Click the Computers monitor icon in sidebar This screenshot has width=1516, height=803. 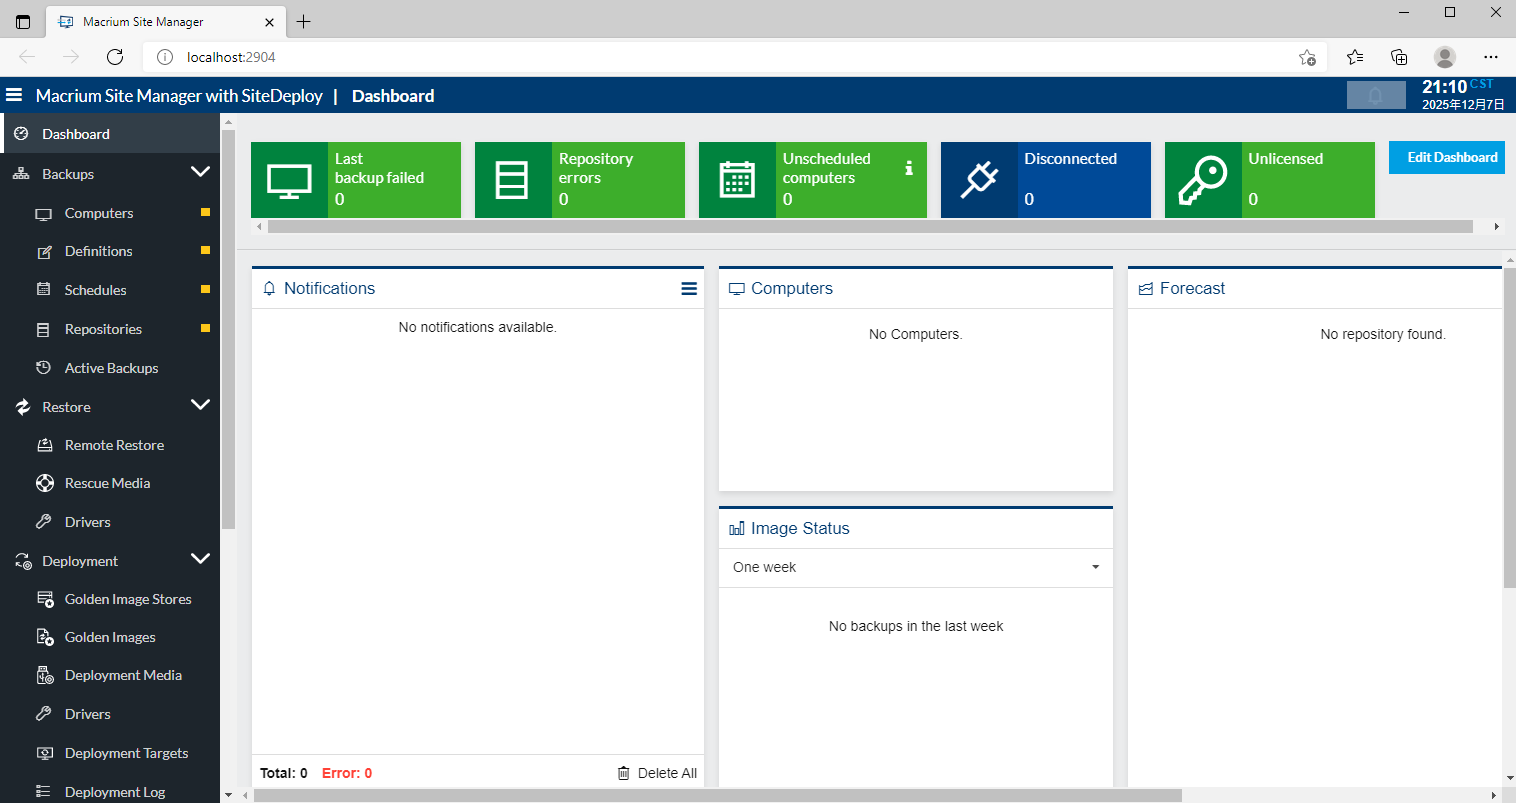pyautogui.click(x=43, y=214)
